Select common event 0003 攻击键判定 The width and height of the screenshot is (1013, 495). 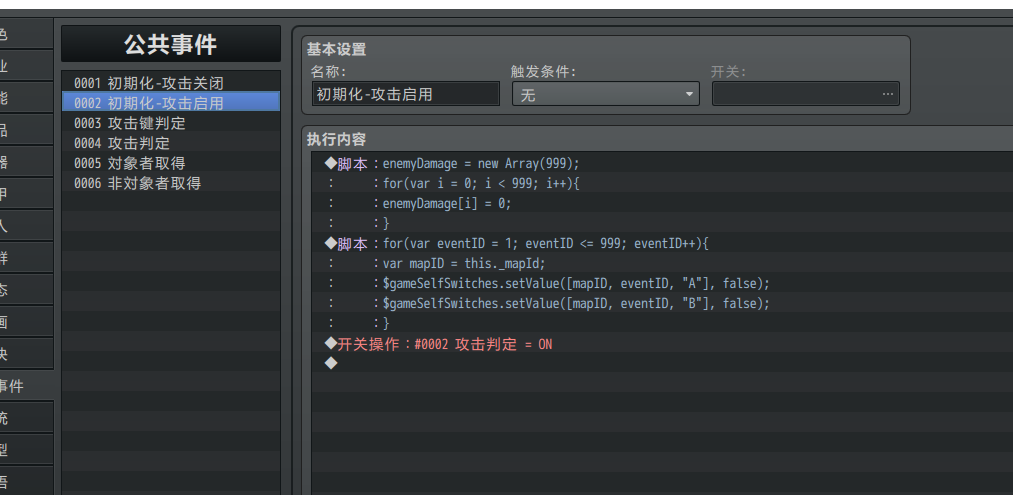click(x=171, y=123)
